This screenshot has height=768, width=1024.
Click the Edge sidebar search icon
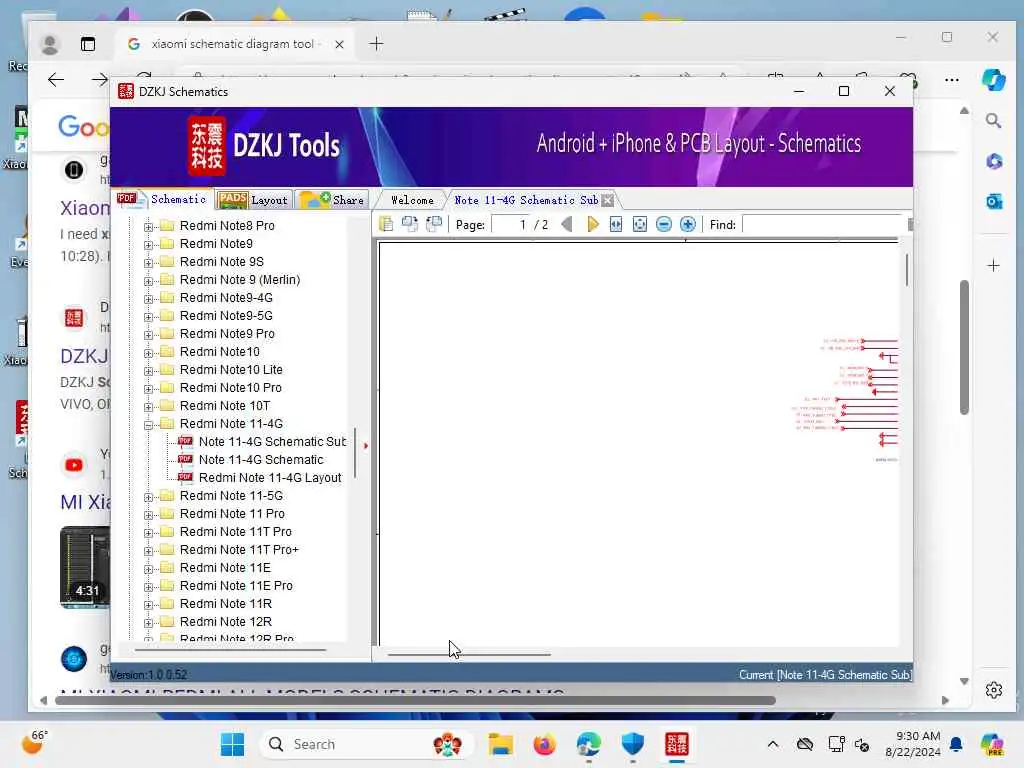[993, 120]
